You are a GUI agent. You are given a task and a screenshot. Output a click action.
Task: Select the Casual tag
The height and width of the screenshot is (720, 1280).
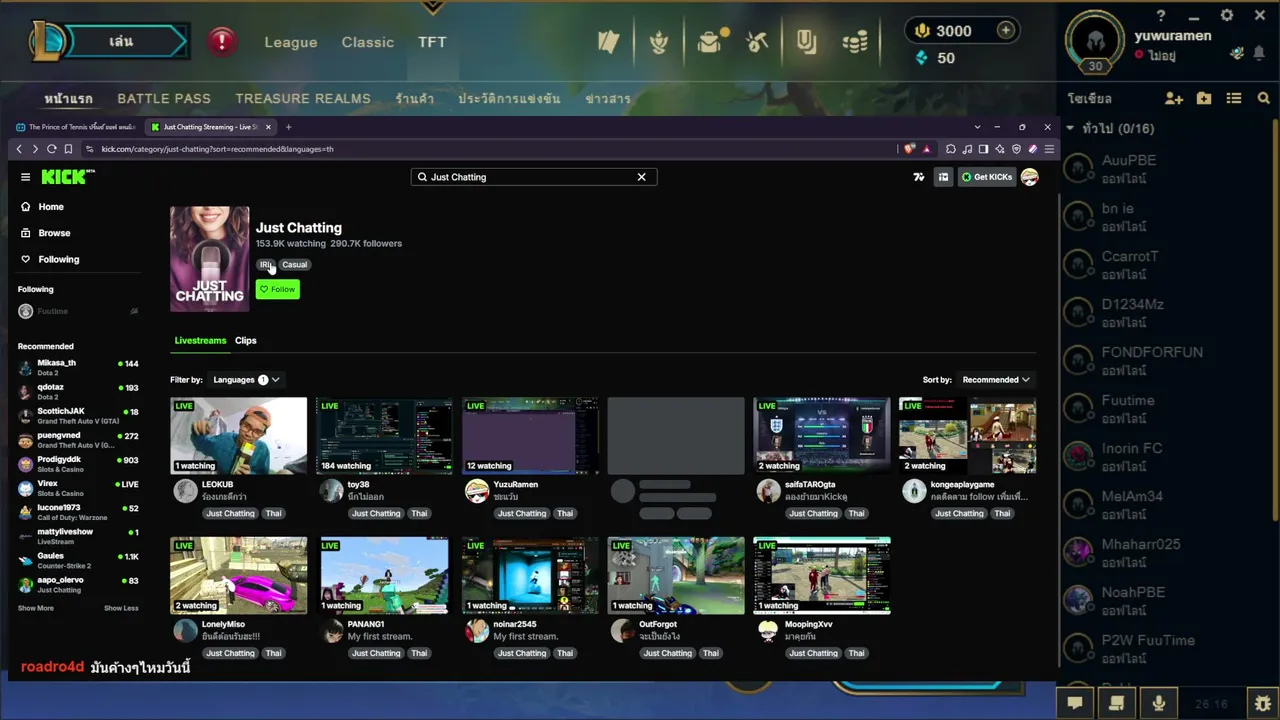pos(294,265)
